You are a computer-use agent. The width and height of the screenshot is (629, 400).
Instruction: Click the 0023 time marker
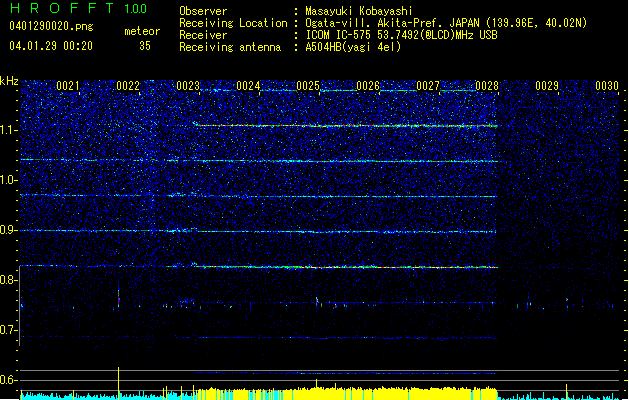[188, 86]
